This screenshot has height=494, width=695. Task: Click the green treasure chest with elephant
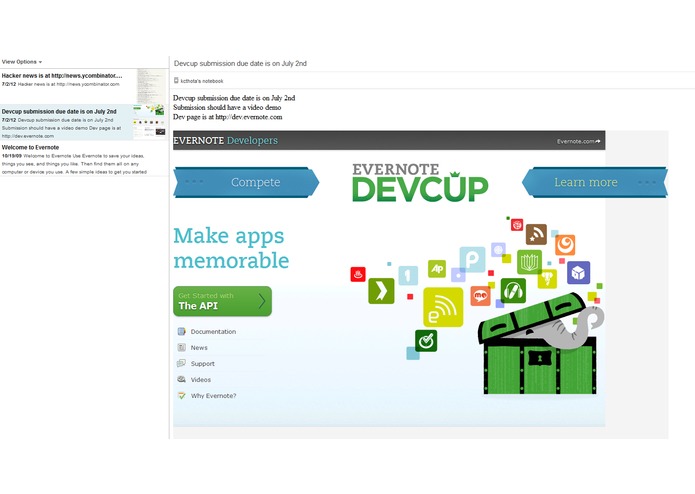pos(540,344)
